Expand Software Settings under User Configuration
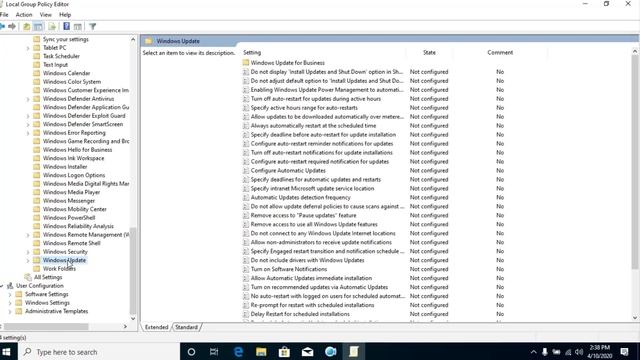640x360 pixels. pos(10,295)
